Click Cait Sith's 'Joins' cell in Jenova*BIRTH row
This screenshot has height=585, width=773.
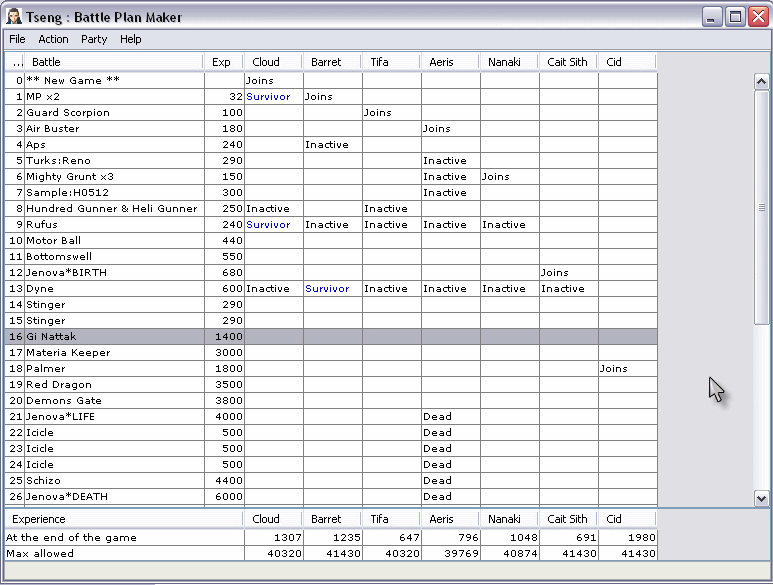tap(569, 273)
